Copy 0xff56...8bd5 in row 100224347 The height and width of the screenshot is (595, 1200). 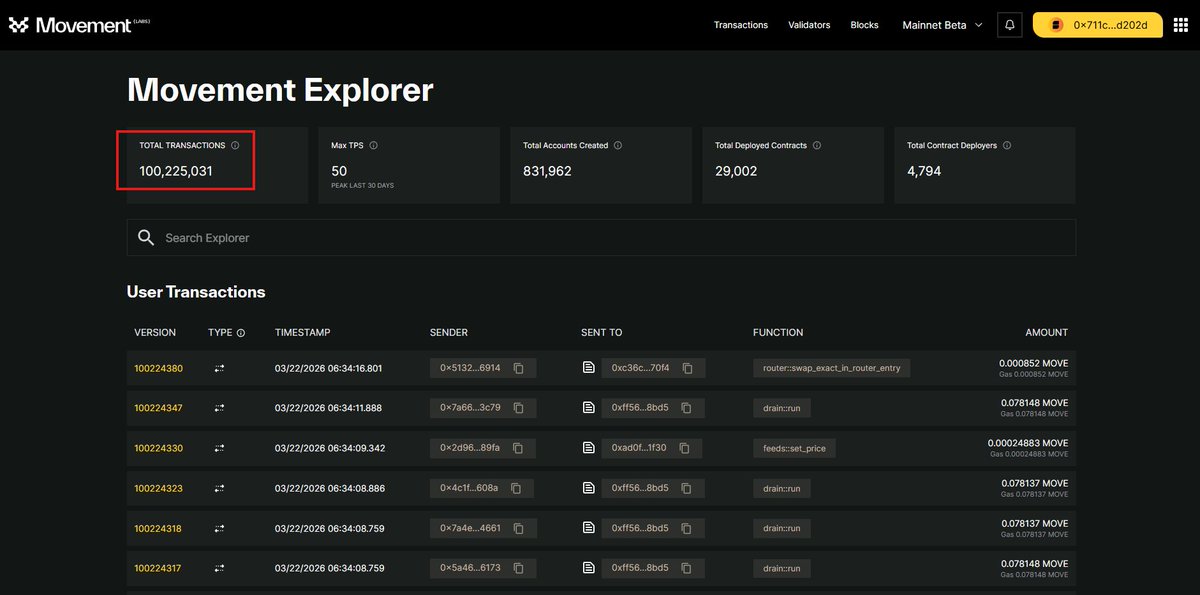(687, 408)
